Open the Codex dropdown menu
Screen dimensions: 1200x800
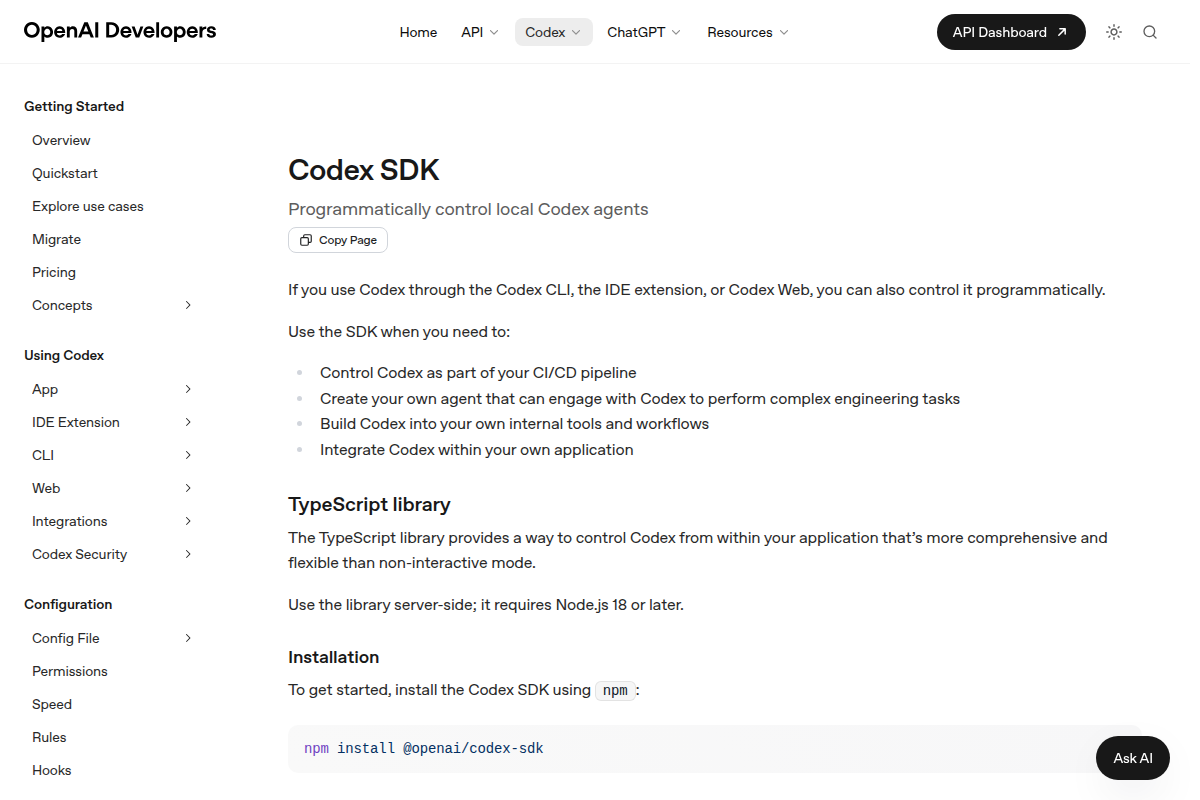(x=554, y=32)
